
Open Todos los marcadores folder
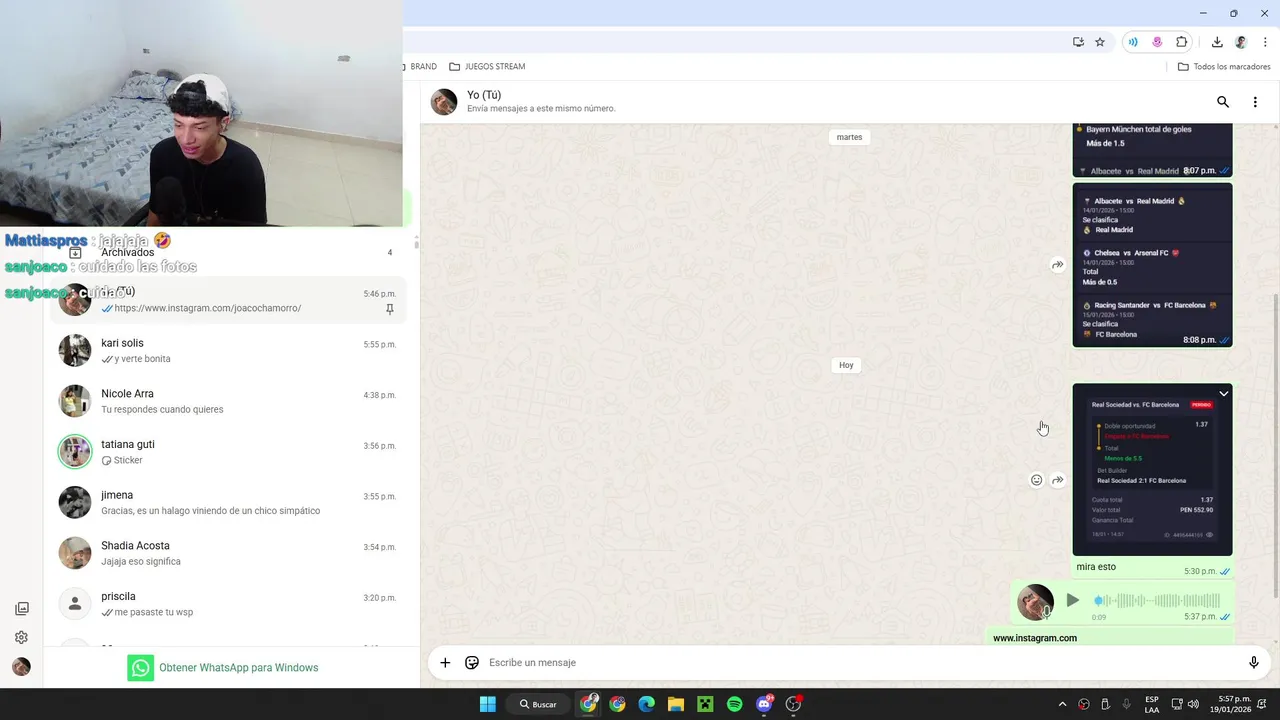click(x=1224, y=66)
